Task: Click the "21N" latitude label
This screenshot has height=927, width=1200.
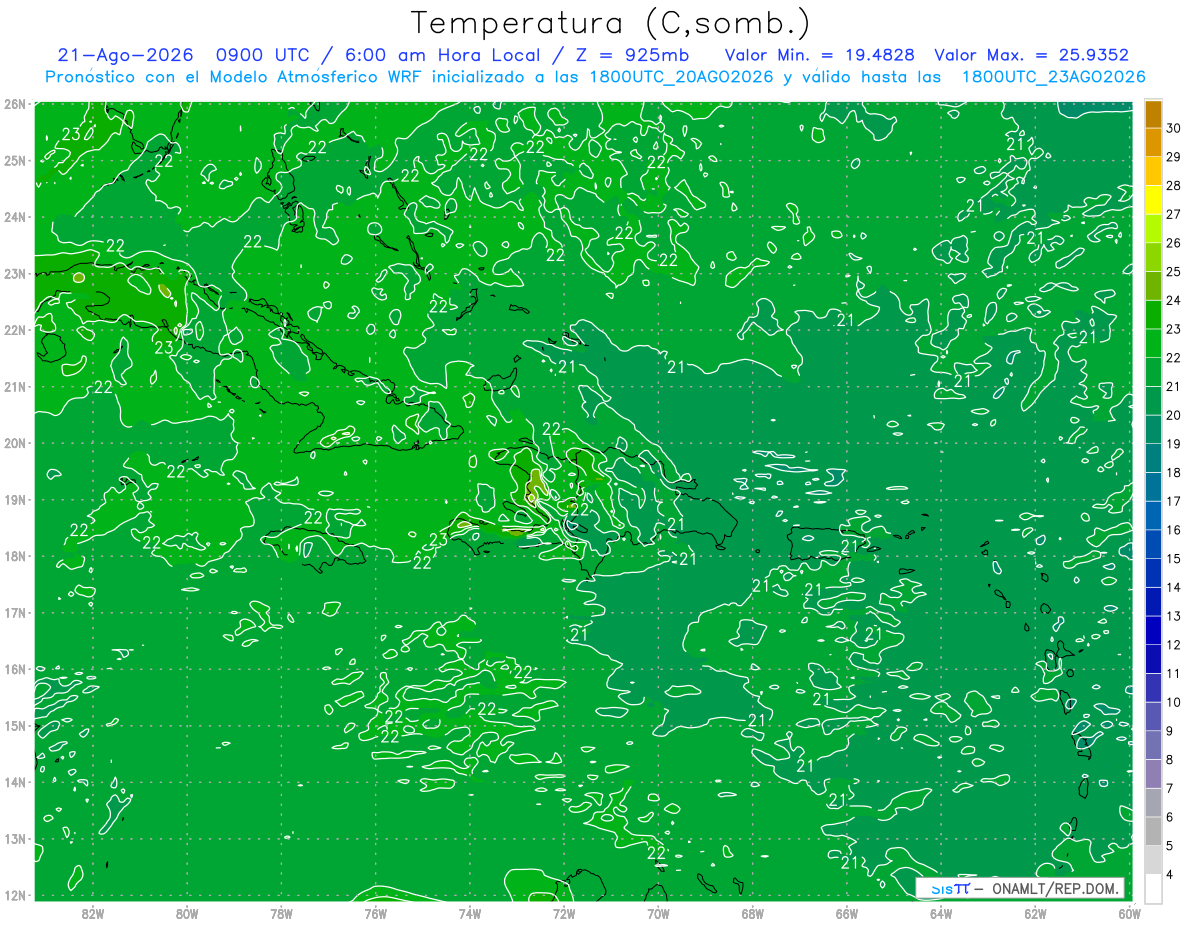Action: tap(14, 386)
